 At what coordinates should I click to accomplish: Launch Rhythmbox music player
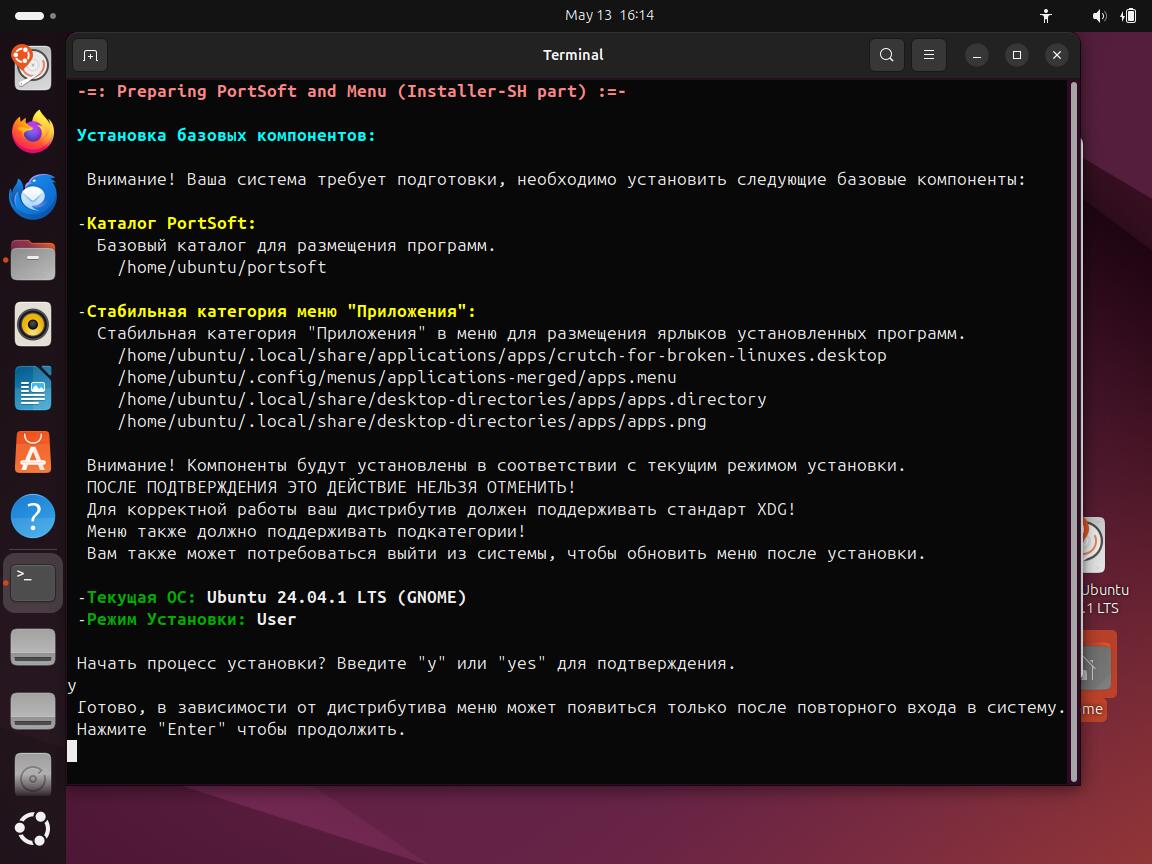(33, 324)
